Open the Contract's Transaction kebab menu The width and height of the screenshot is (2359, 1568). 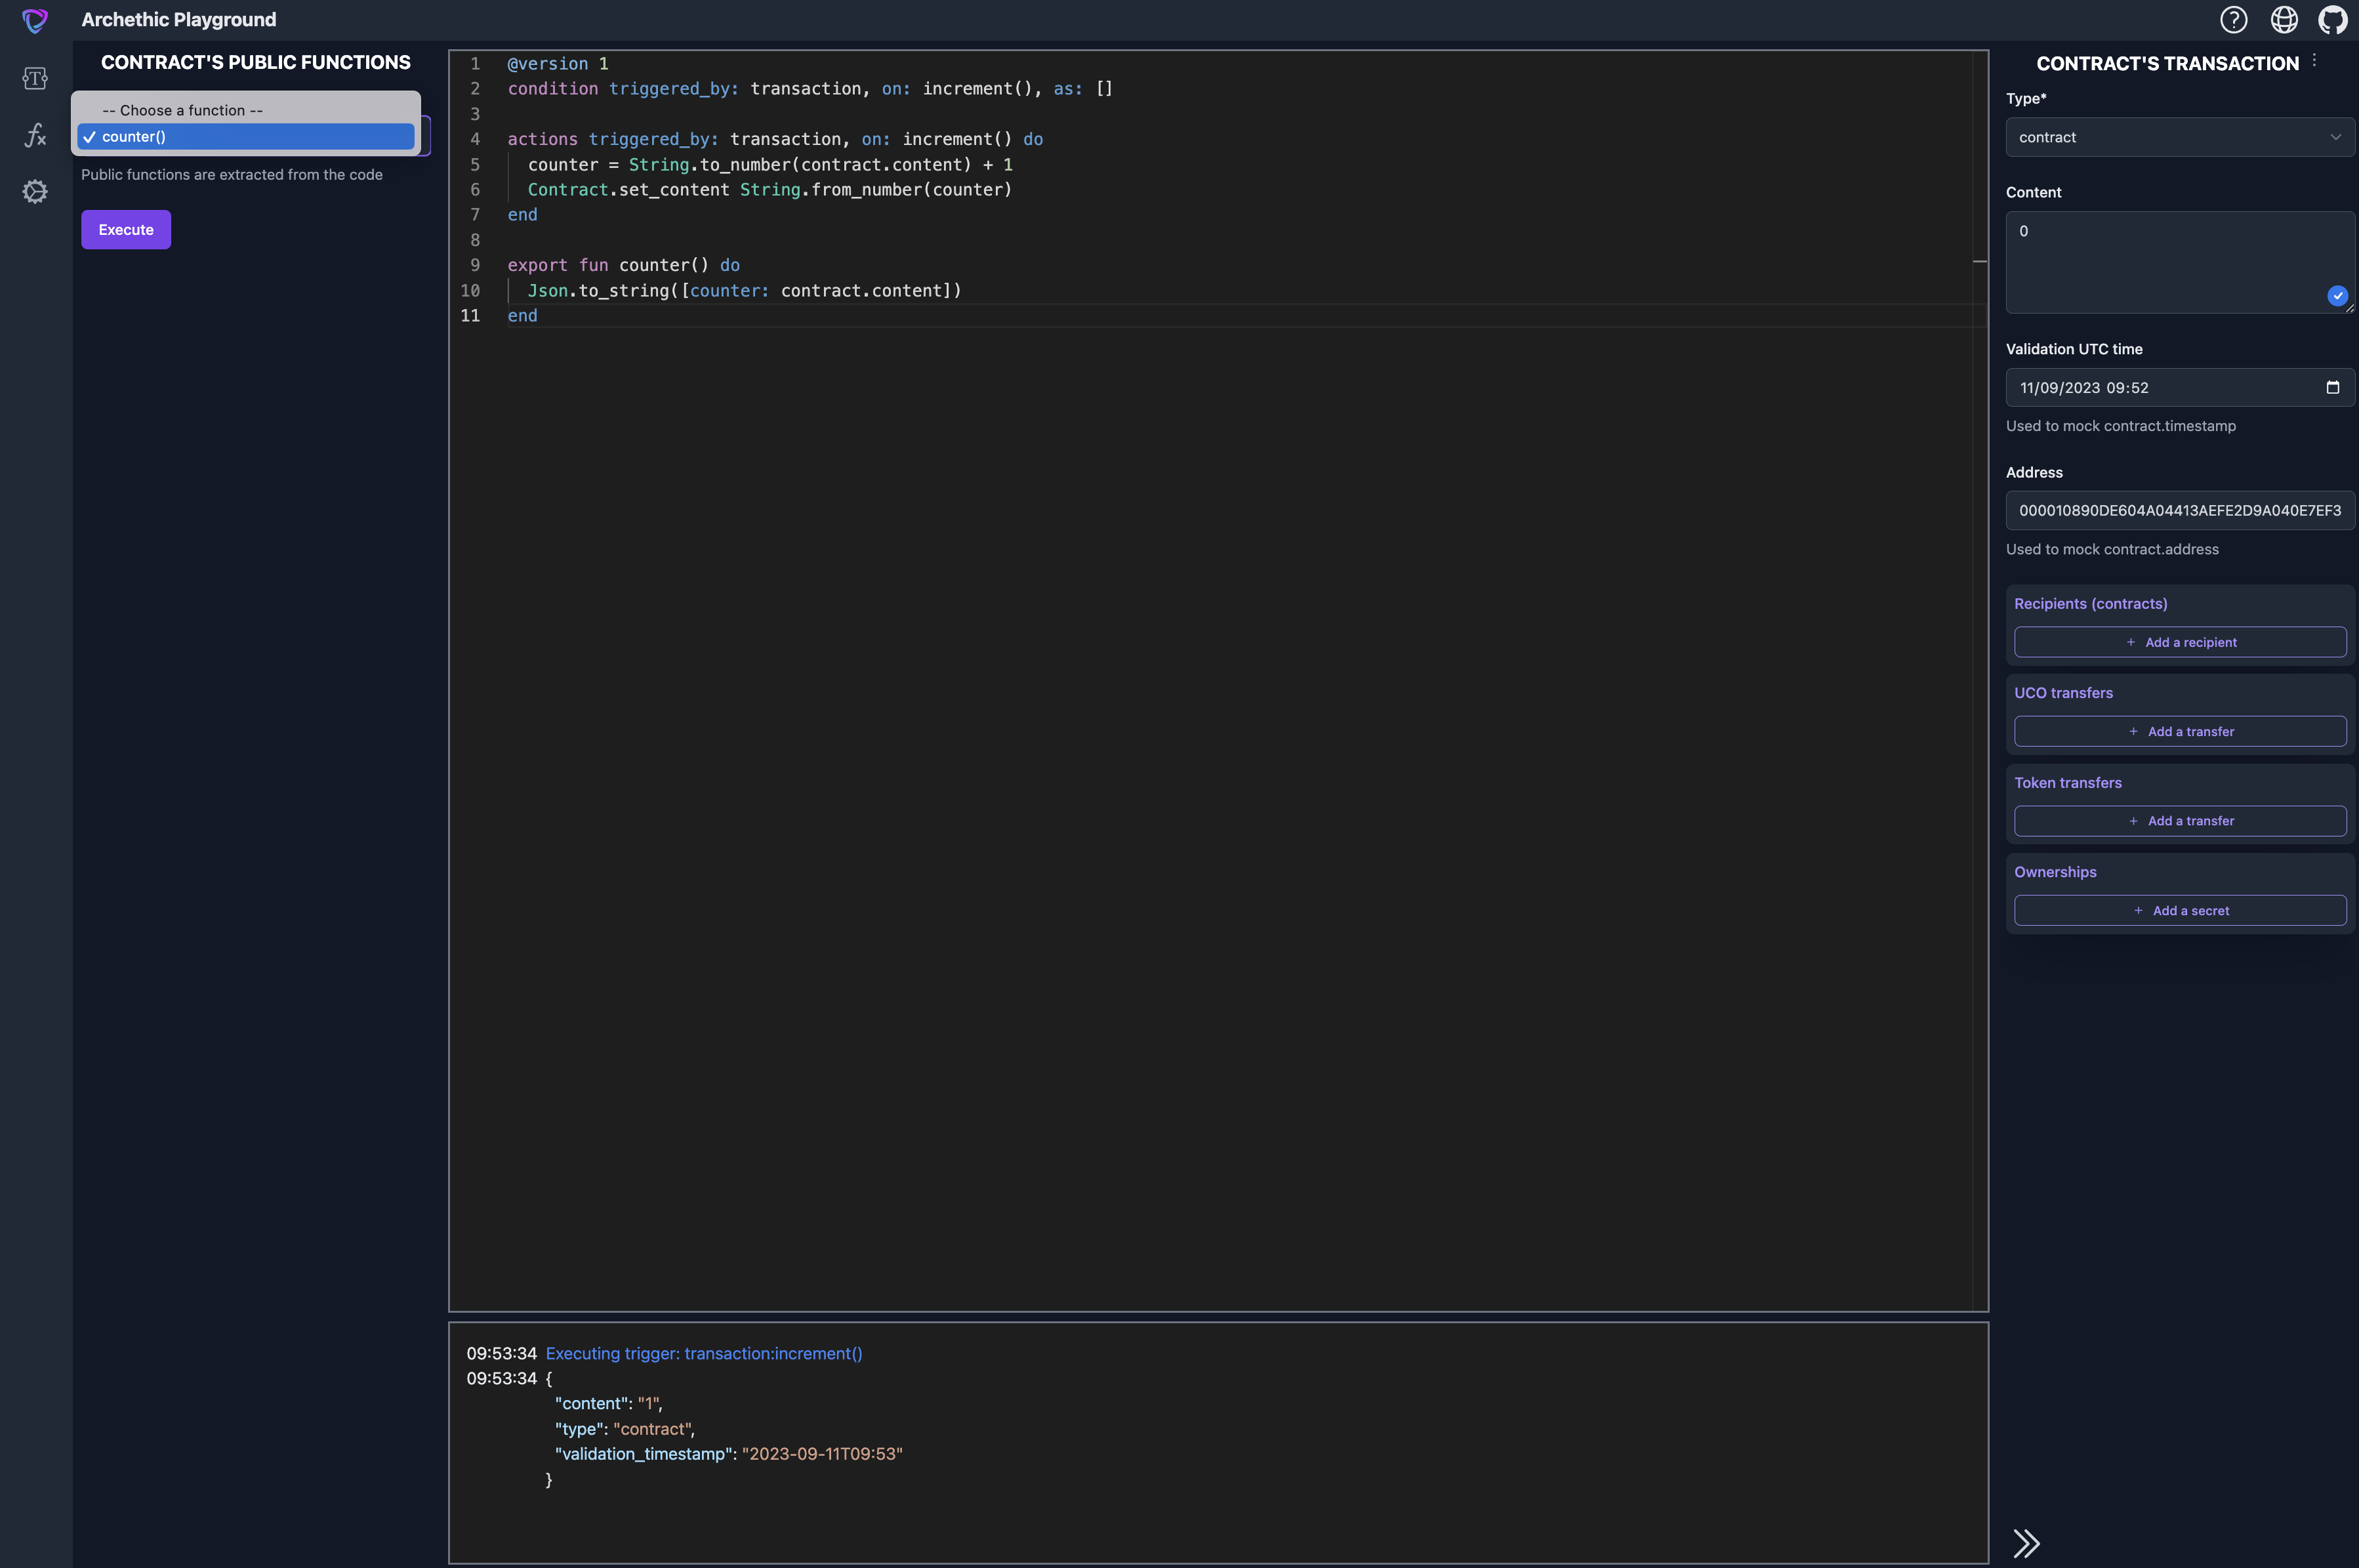pyautogui.click(x=2314, y=61)
